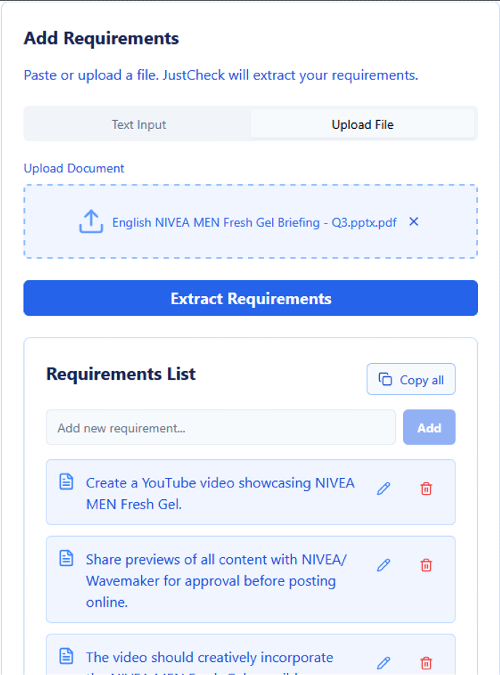Click the uploaded file name in dropzone
Viewport: 500px width, 675px height.
(x=254, y=223)
